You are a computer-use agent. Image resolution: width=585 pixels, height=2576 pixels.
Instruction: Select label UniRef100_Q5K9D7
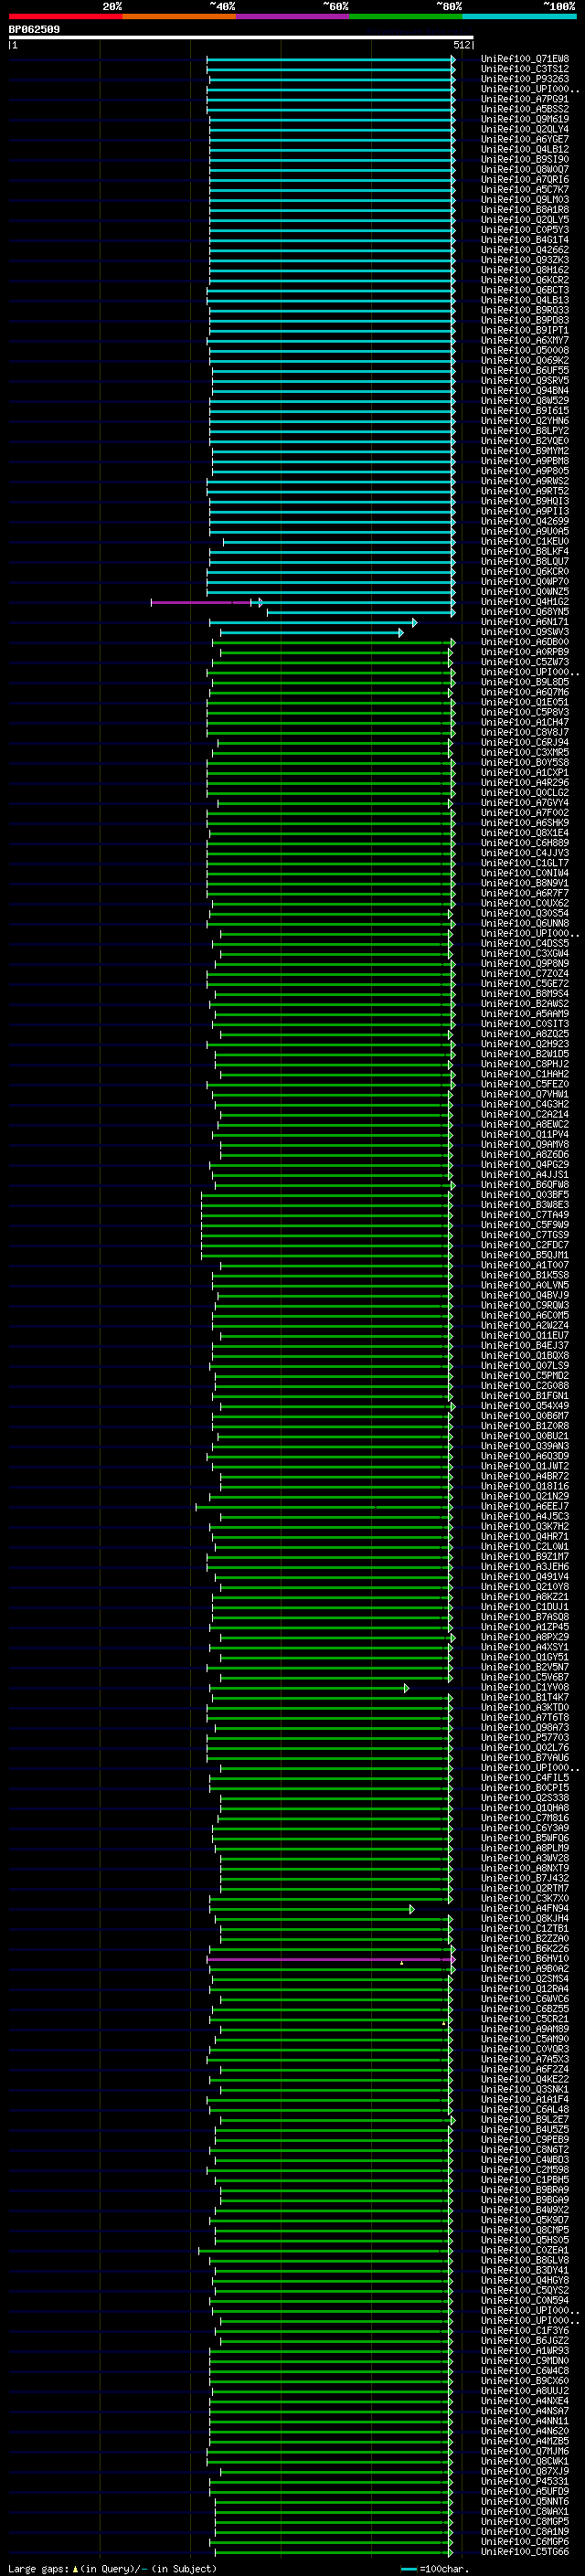525,2220
